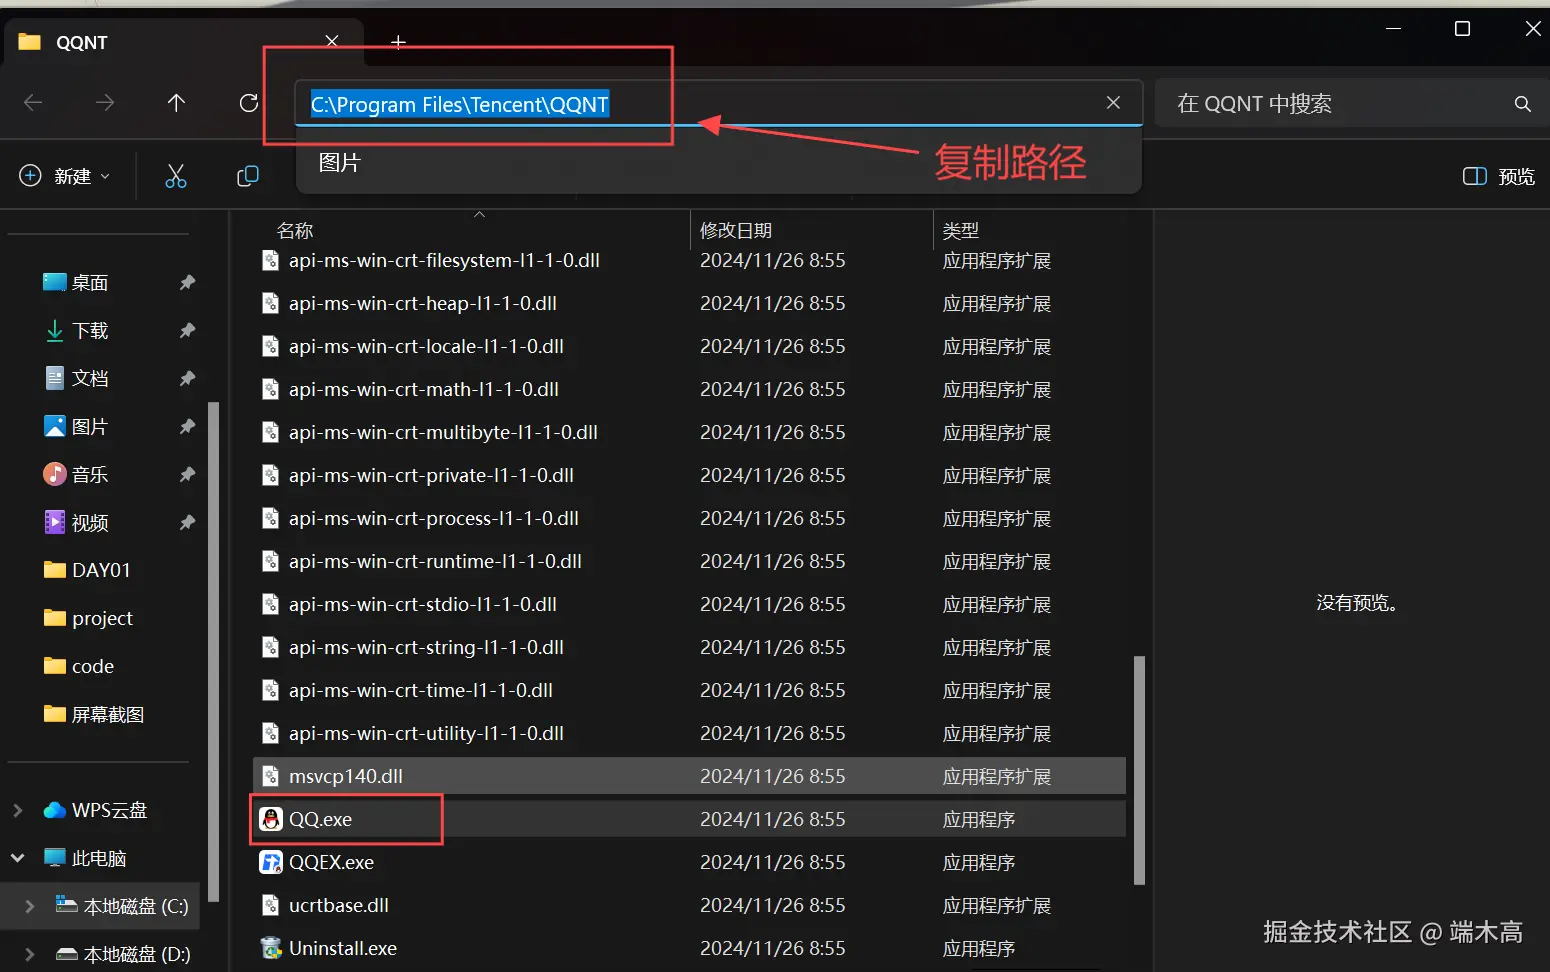The width and height of the screenshot is (1550, 972).
Task: Select api-ms-win-crt-locale-l1-1-0.dll
Action: pos(689,347)
